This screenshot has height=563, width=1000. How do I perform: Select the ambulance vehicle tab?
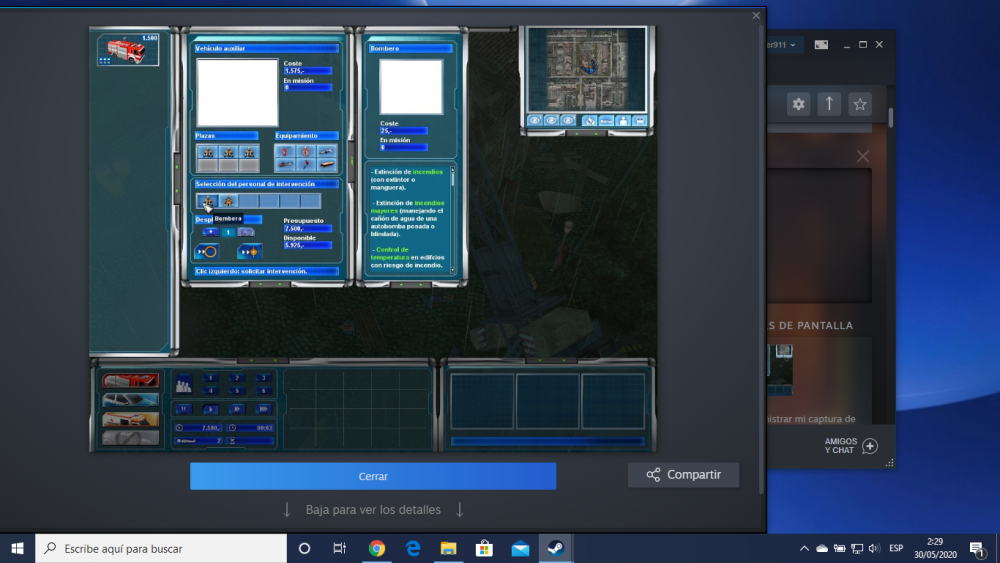[130, 419]
